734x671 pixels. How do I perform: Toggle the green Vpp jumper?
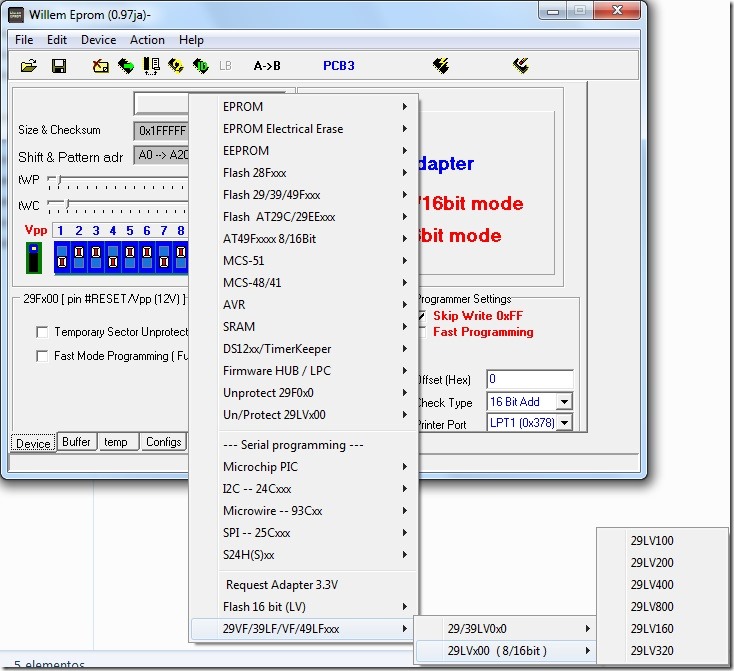pyautogui.click(x=34, y=258)
